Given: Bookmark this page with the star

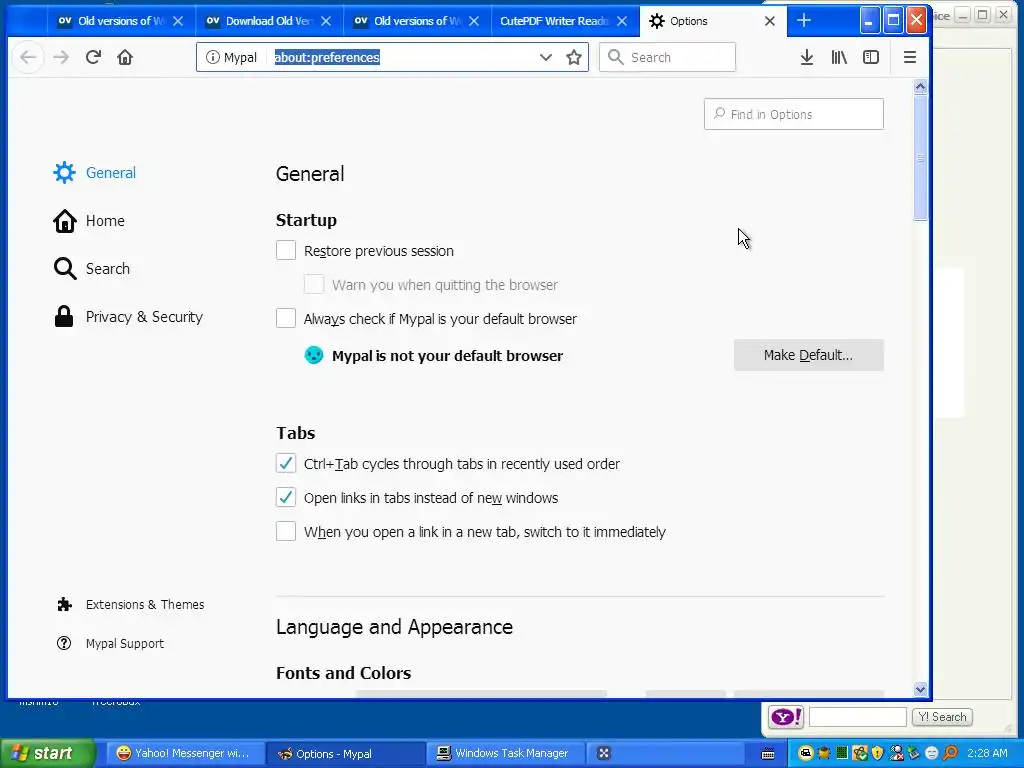Looking at the screenshot, I should (574, 57).
